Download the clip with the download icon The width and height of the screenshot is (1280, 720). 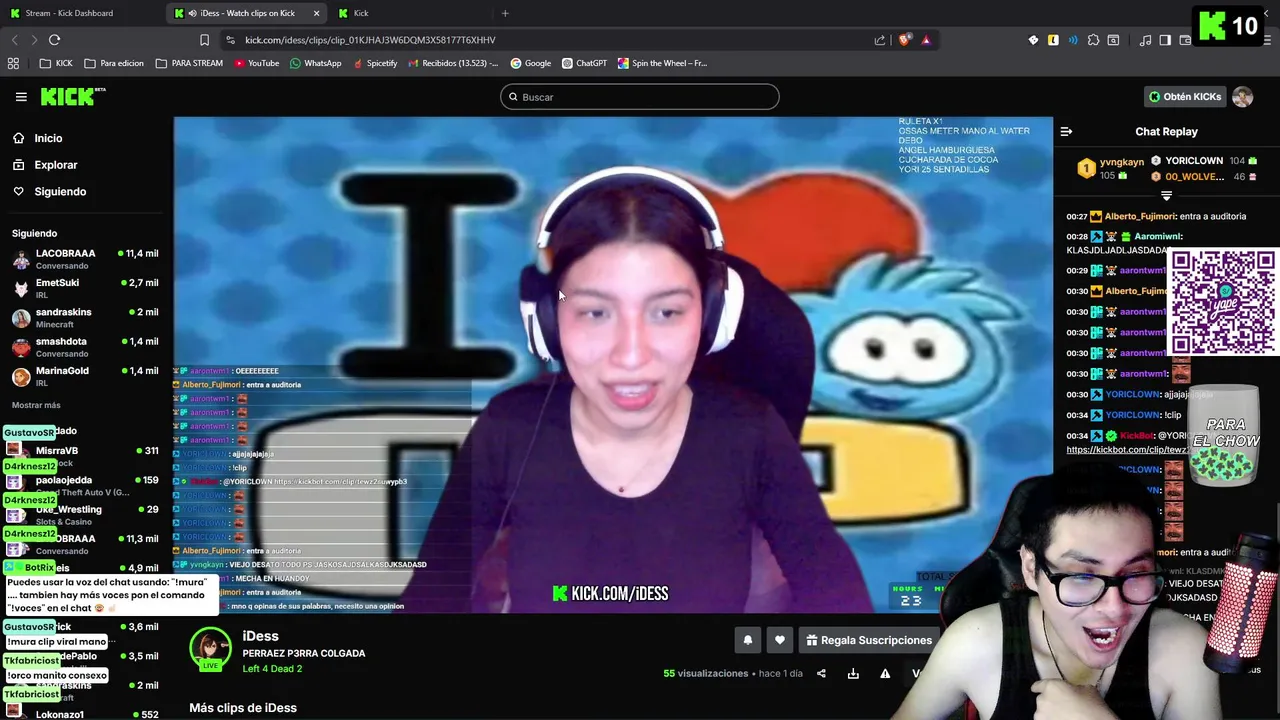(853, 674)
